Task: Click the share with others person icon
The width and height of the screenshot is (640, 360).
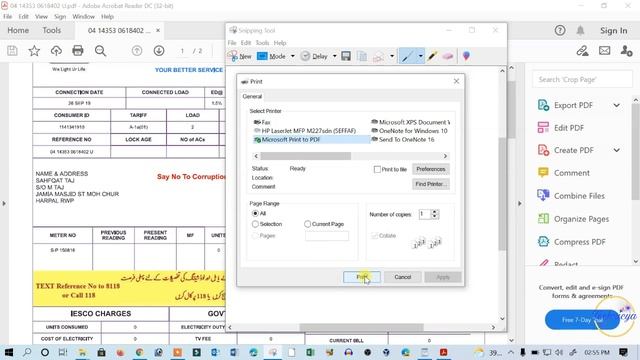Action: pos(626,51)
